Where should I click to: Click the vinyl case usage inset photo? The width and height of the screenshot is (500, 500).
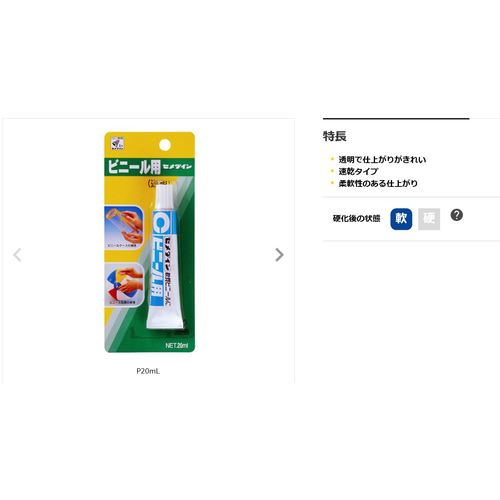click(x=124, y=228)
